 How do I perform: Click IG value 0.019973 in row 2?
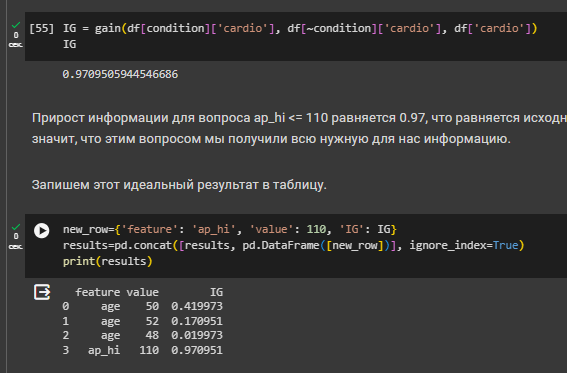[x=197, y=335]
